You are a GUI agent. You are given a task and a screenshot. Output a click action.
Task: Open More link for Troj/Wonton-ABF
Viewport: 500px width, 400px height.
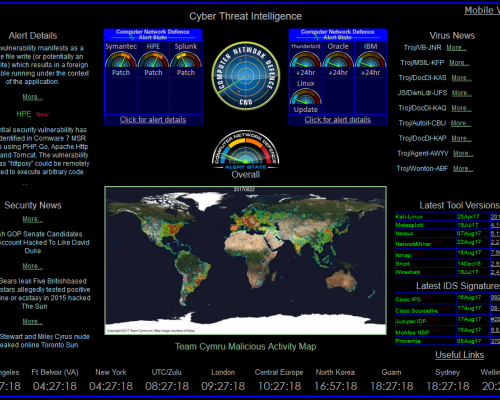click(463, 169)
